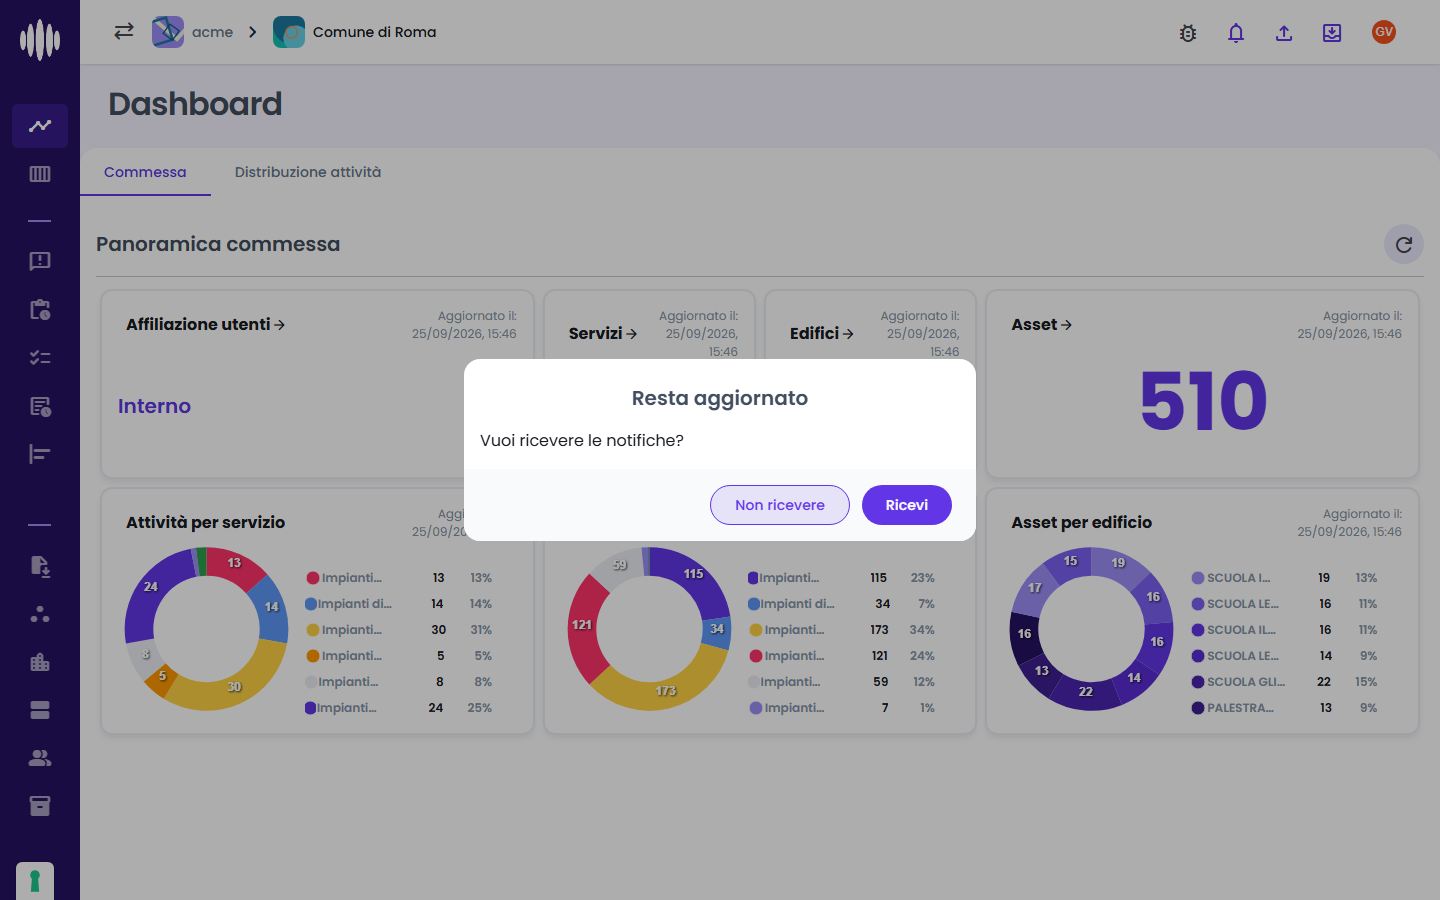Click the green keyhole icon at sidebar bottom
The image size is (1440, 900).
pyautogui.click(x=35, y=881)
